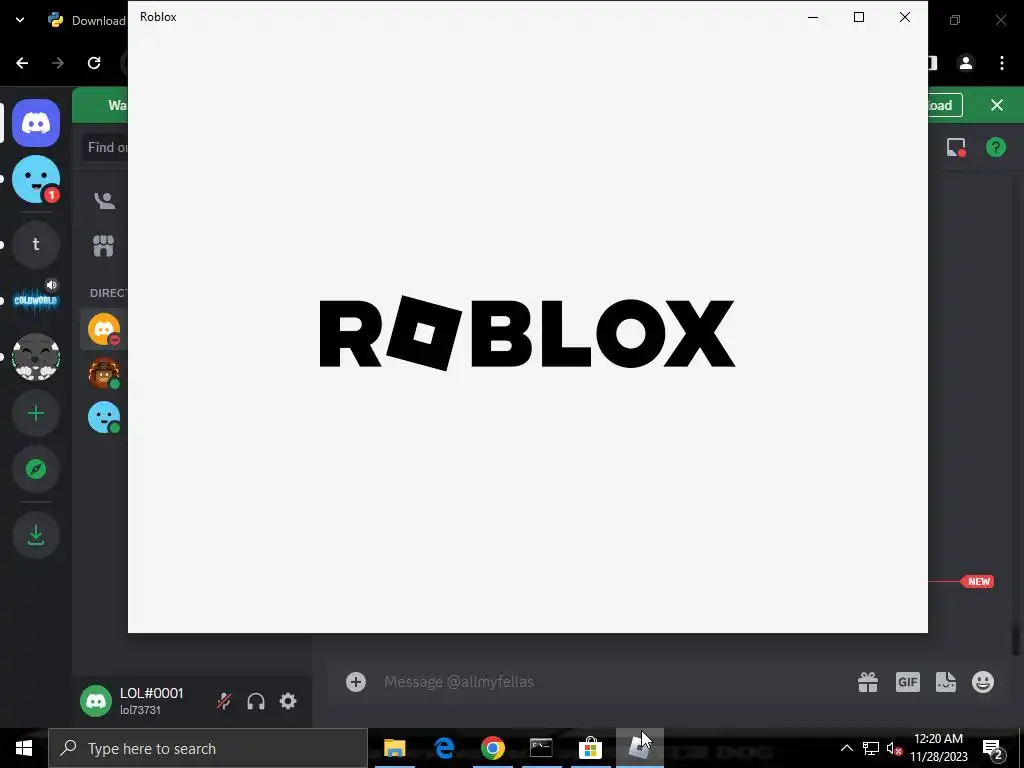The height and width of the screenshot is (768, 1024).
Task: Open the 't' server in Discord sidebar
Action: pos(36,244)
